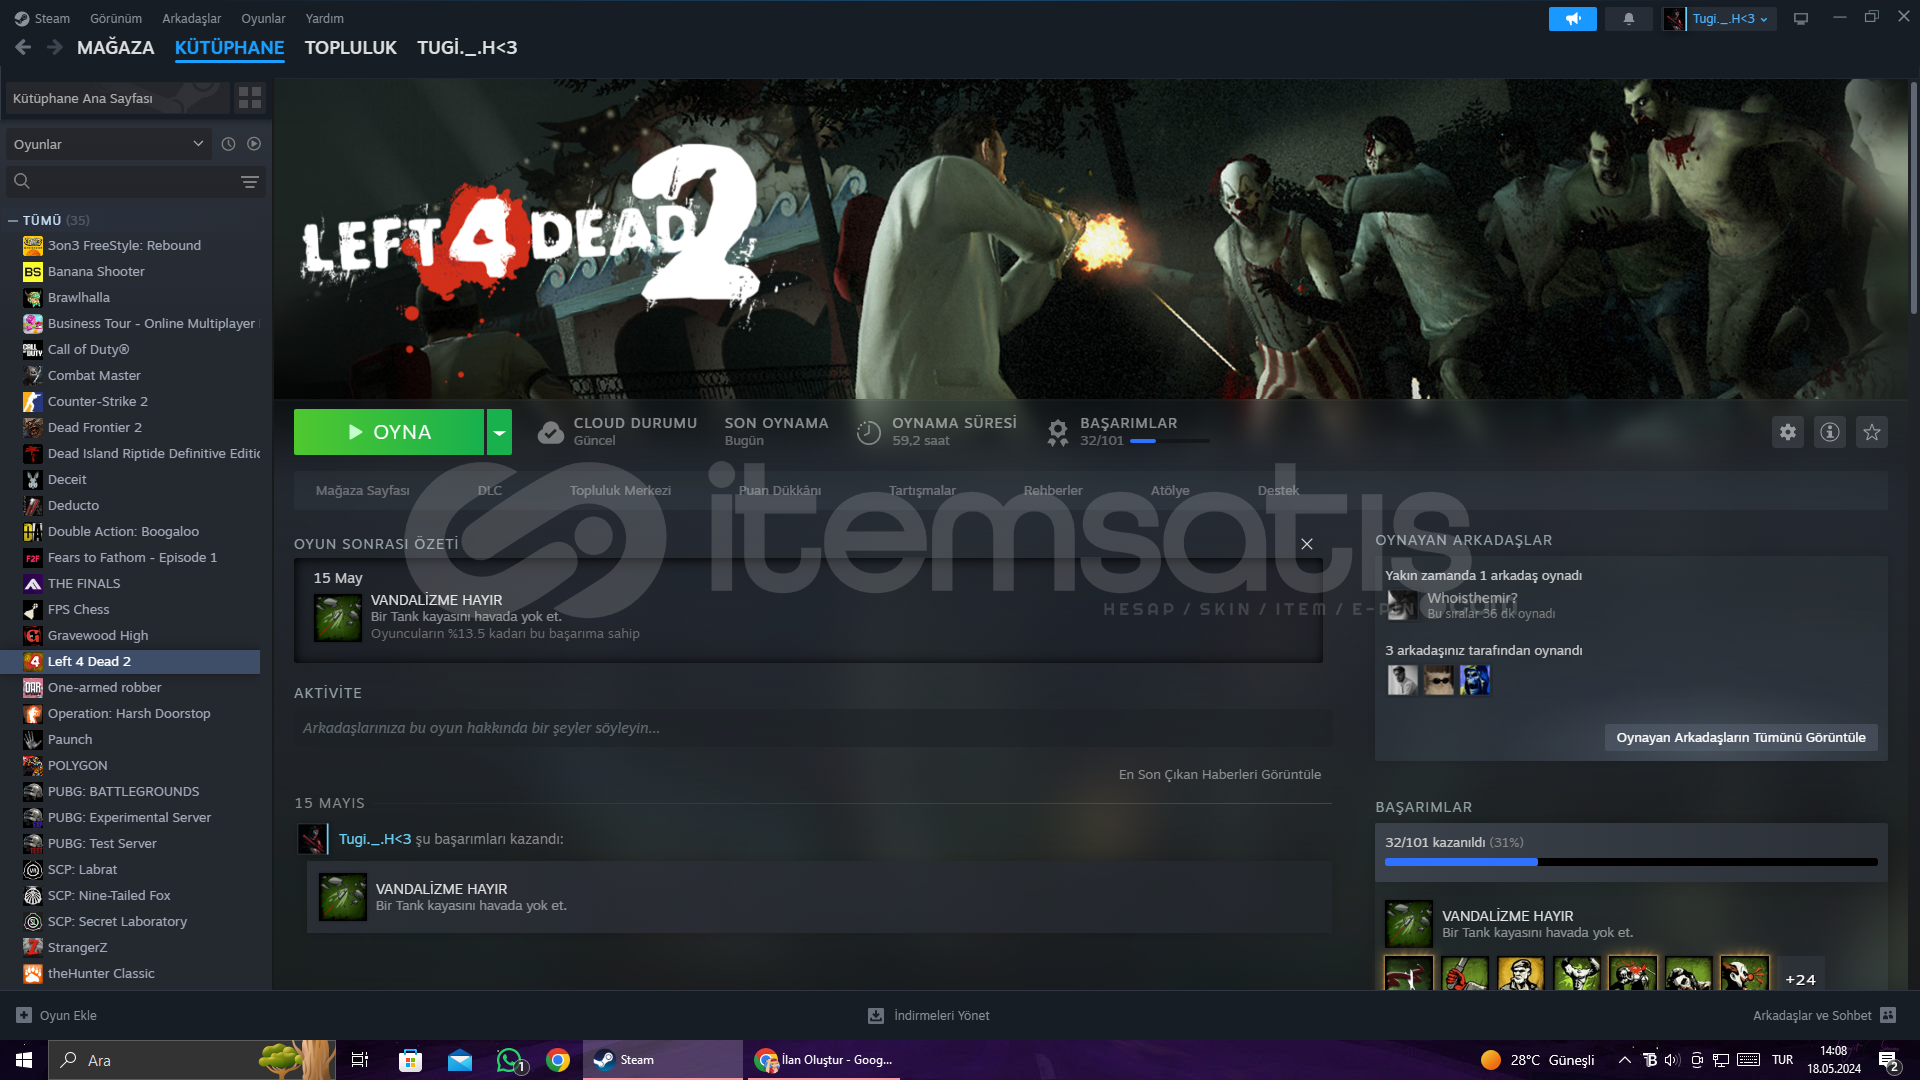Open the Topluluk Merkezi link
The width and height of the screenshot is (1920, 1080).
click(x=620, y=490)
